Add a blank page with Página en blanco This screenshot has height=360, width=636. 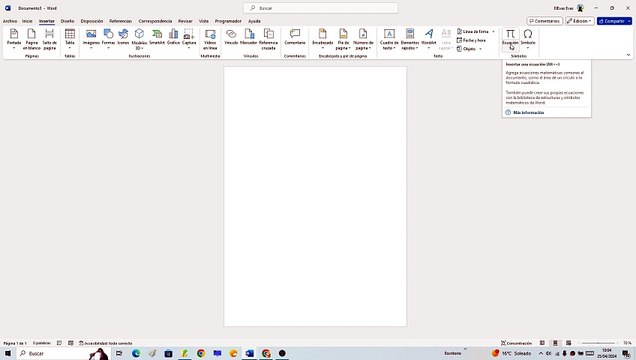31,39
